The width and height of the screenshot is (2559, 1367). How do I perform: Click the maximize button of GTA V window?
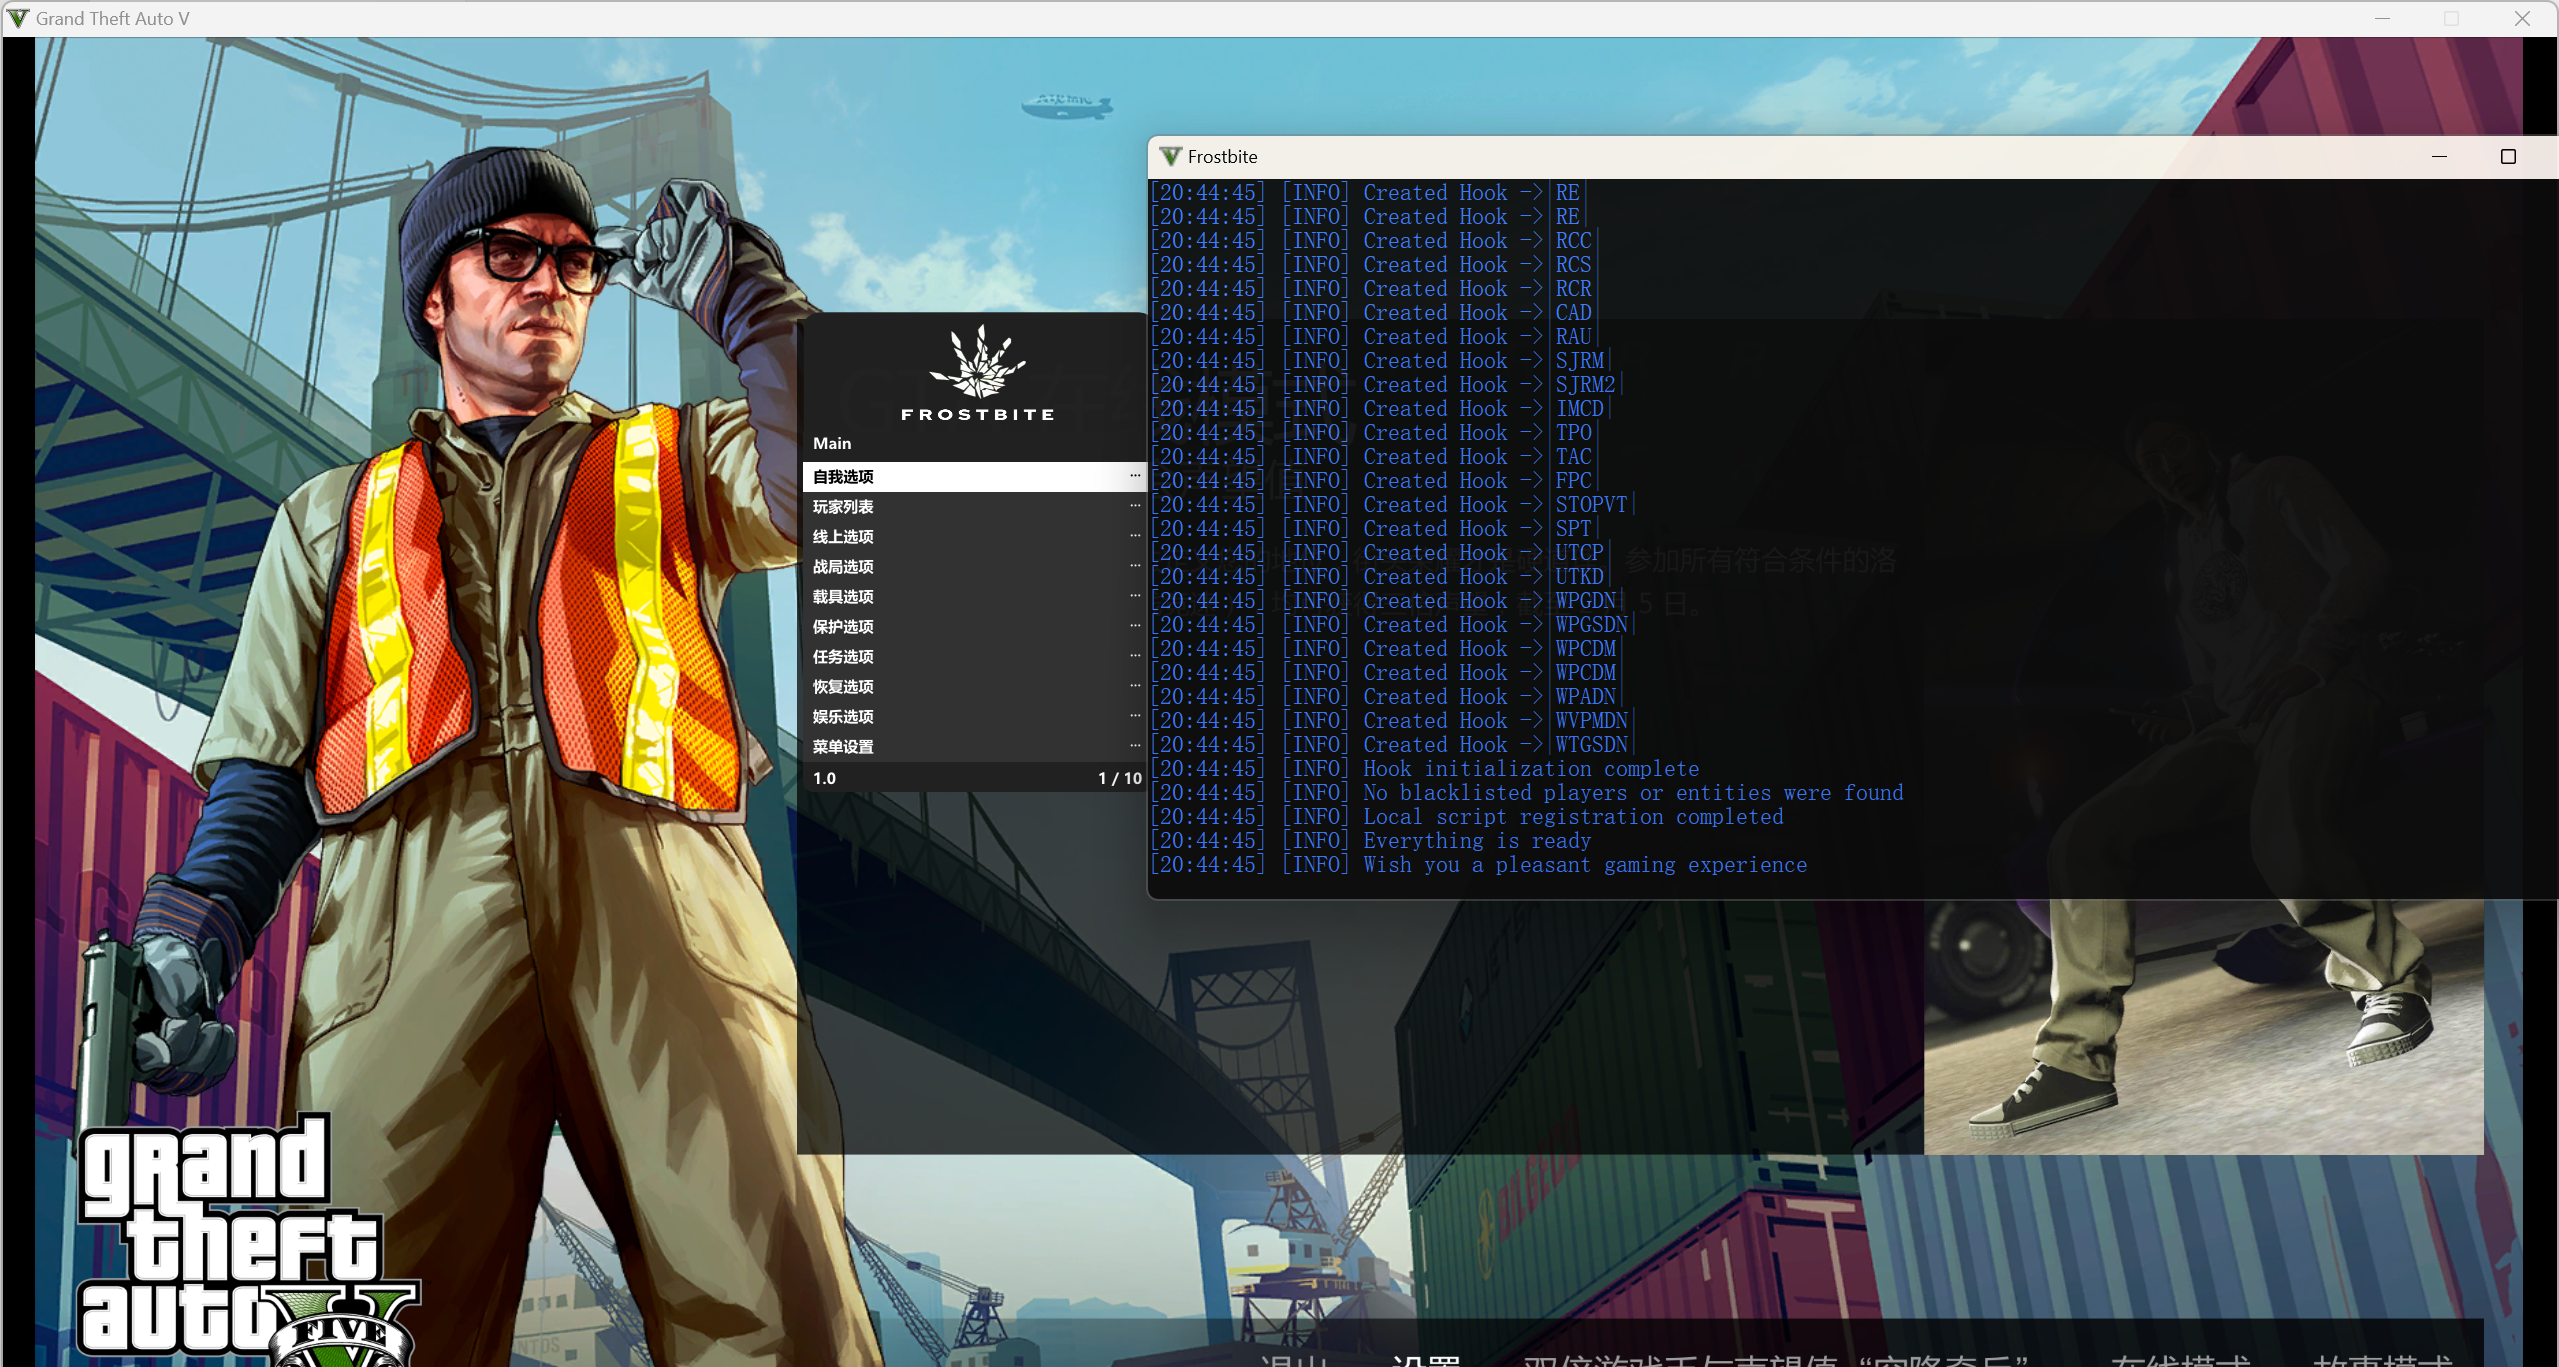(x=2451, y=18)
